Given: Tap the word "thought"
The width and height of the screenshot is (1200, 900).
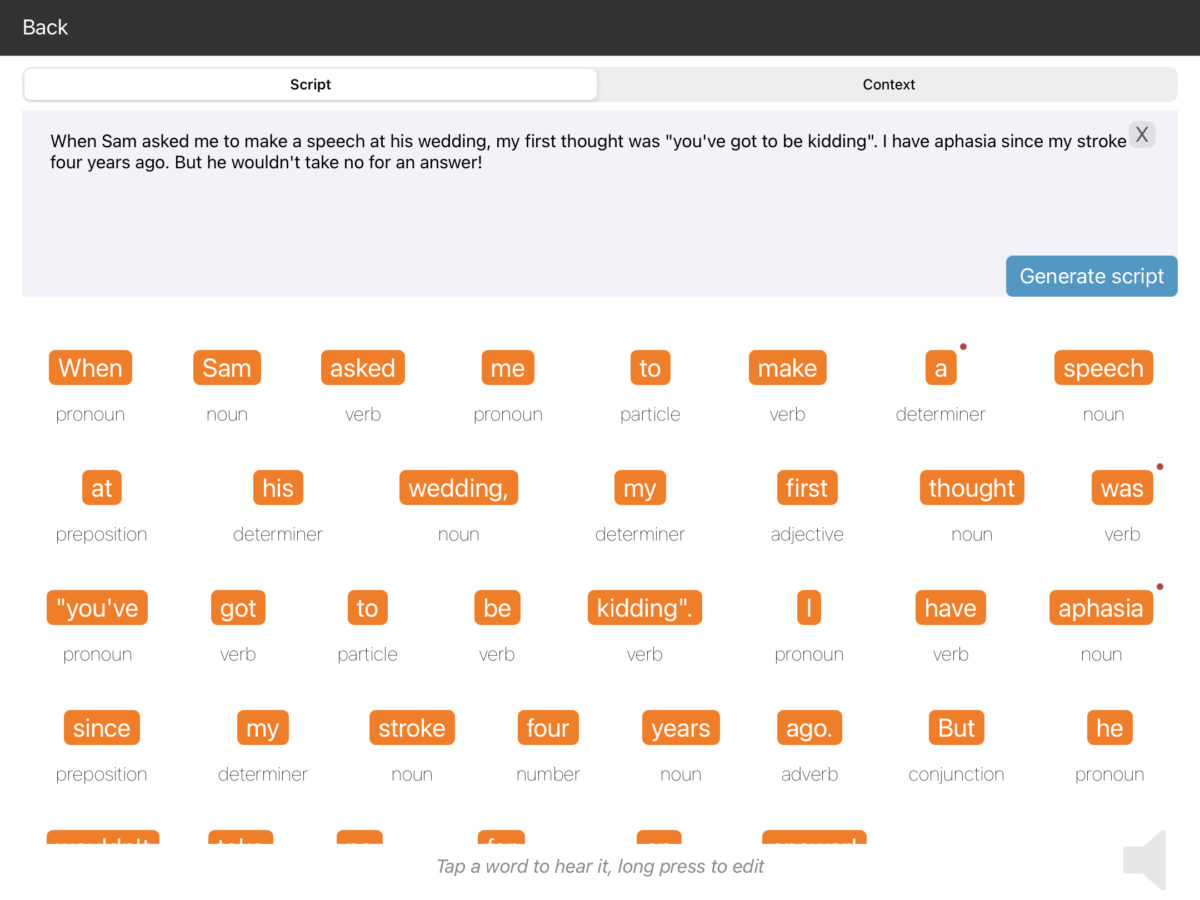Looking at the screenshot, I should (971, 488).
